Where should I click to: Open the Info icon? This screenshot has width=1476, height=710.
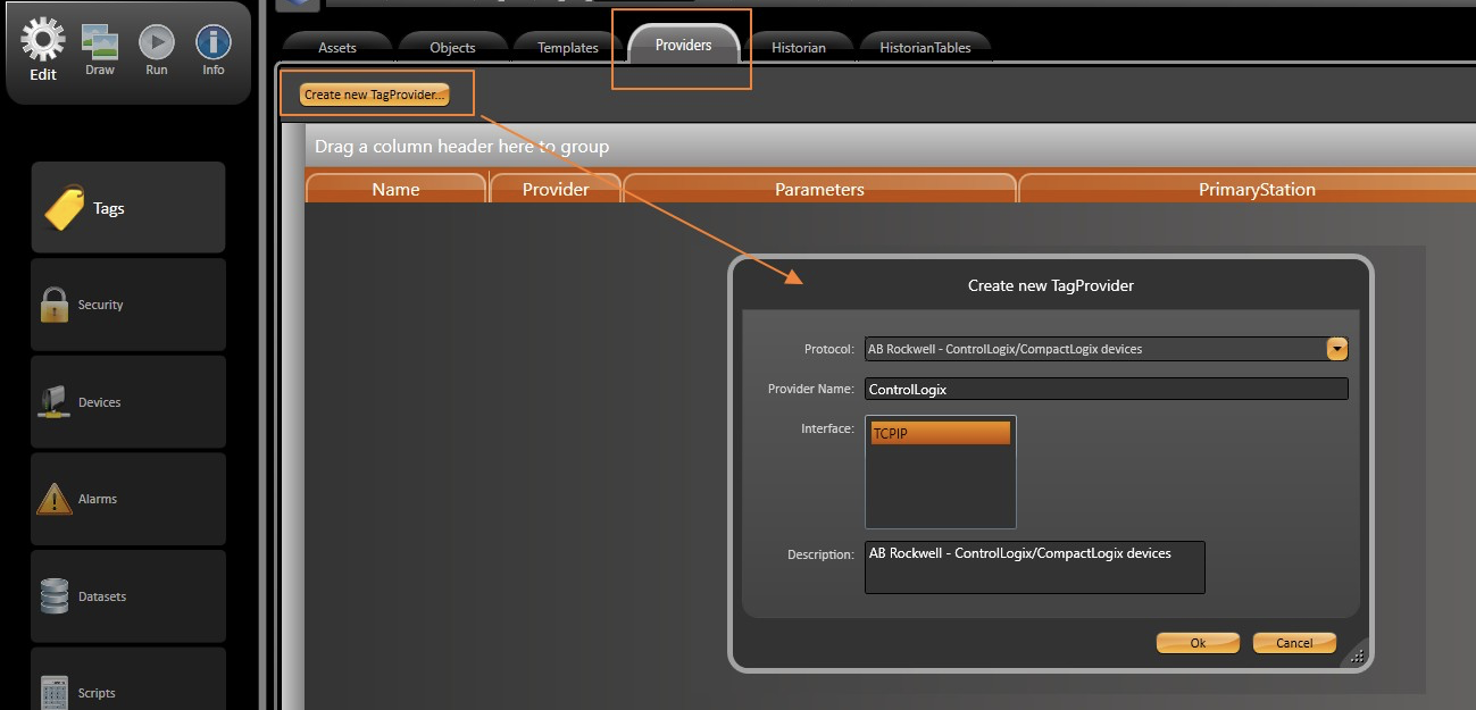tap(213, 43)
